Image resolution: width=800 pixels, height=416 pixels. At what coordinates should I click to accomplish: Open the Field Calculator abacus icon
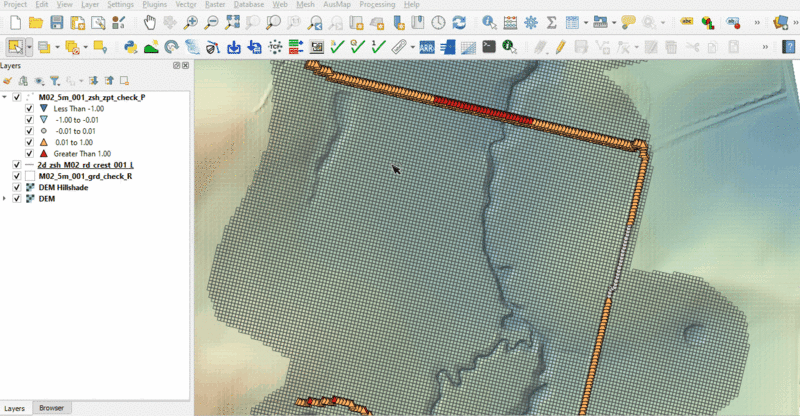(510, 21)
